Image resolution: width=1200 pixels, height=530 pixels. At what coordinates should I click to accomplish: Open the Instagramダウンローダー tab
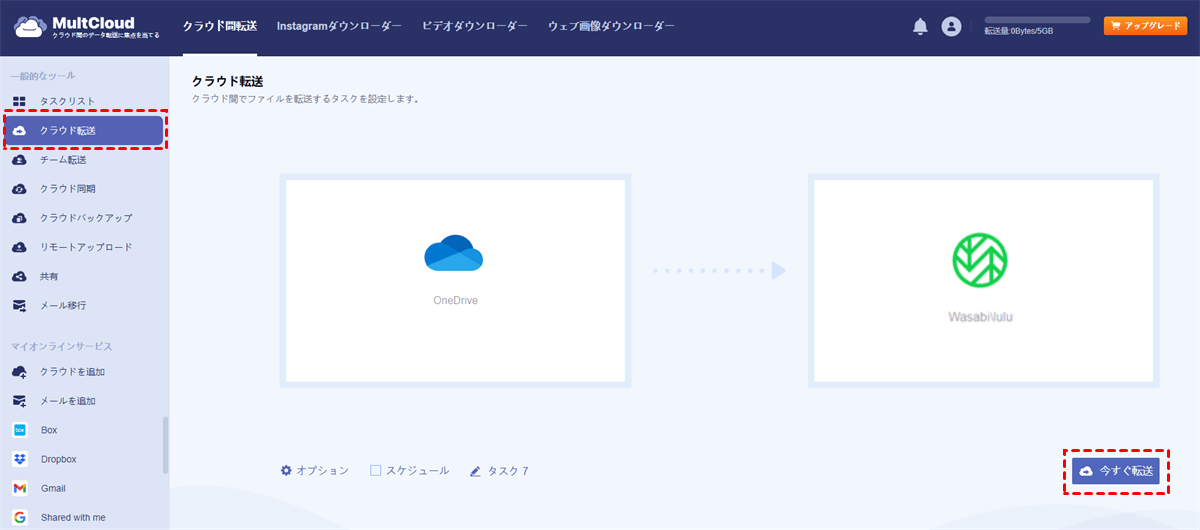tap(339, 26)
